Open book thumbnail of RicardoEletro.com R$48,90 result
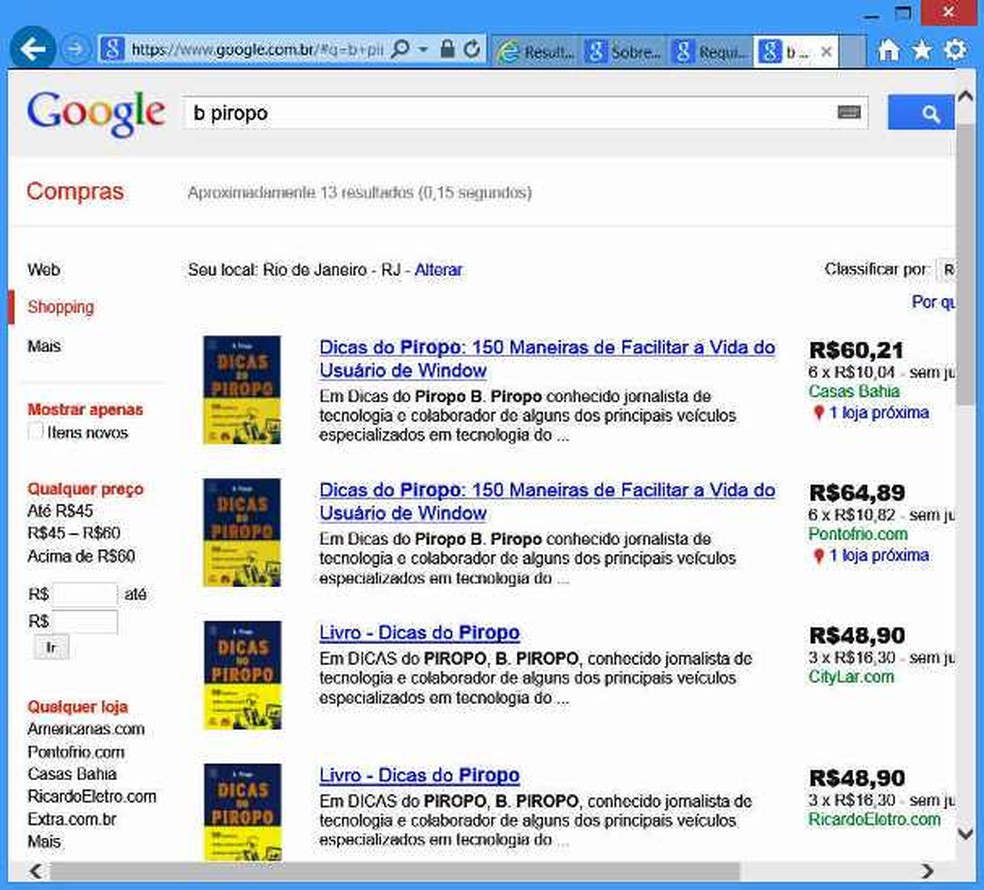984x890 pixels. click(x=242, y=812)
